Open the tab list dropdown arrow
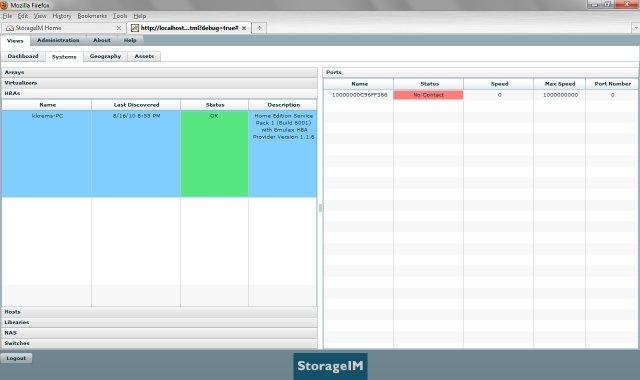 (x=636, y=28)
